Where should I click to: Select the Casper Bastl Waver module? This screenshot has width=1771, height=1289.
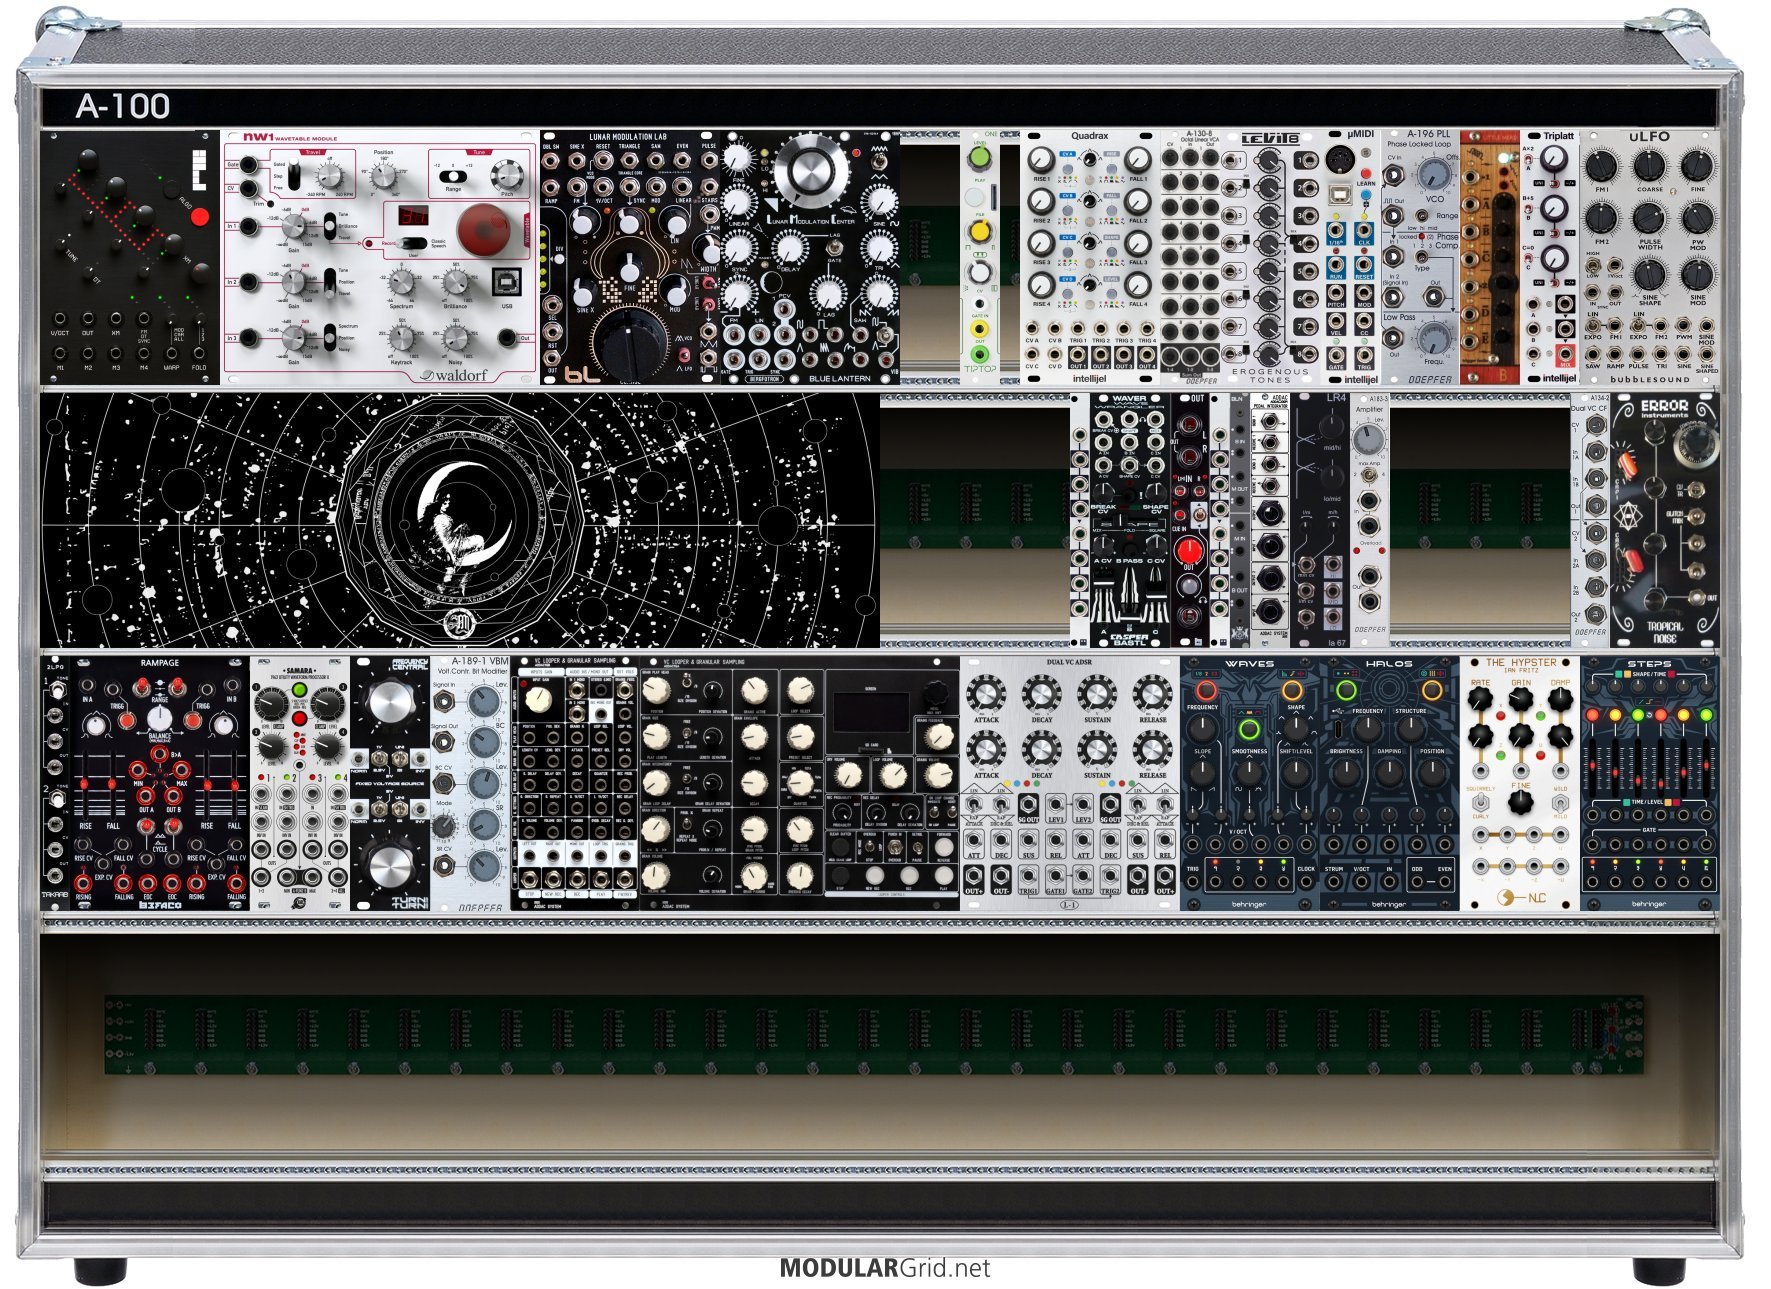[x=1129, y=520]
